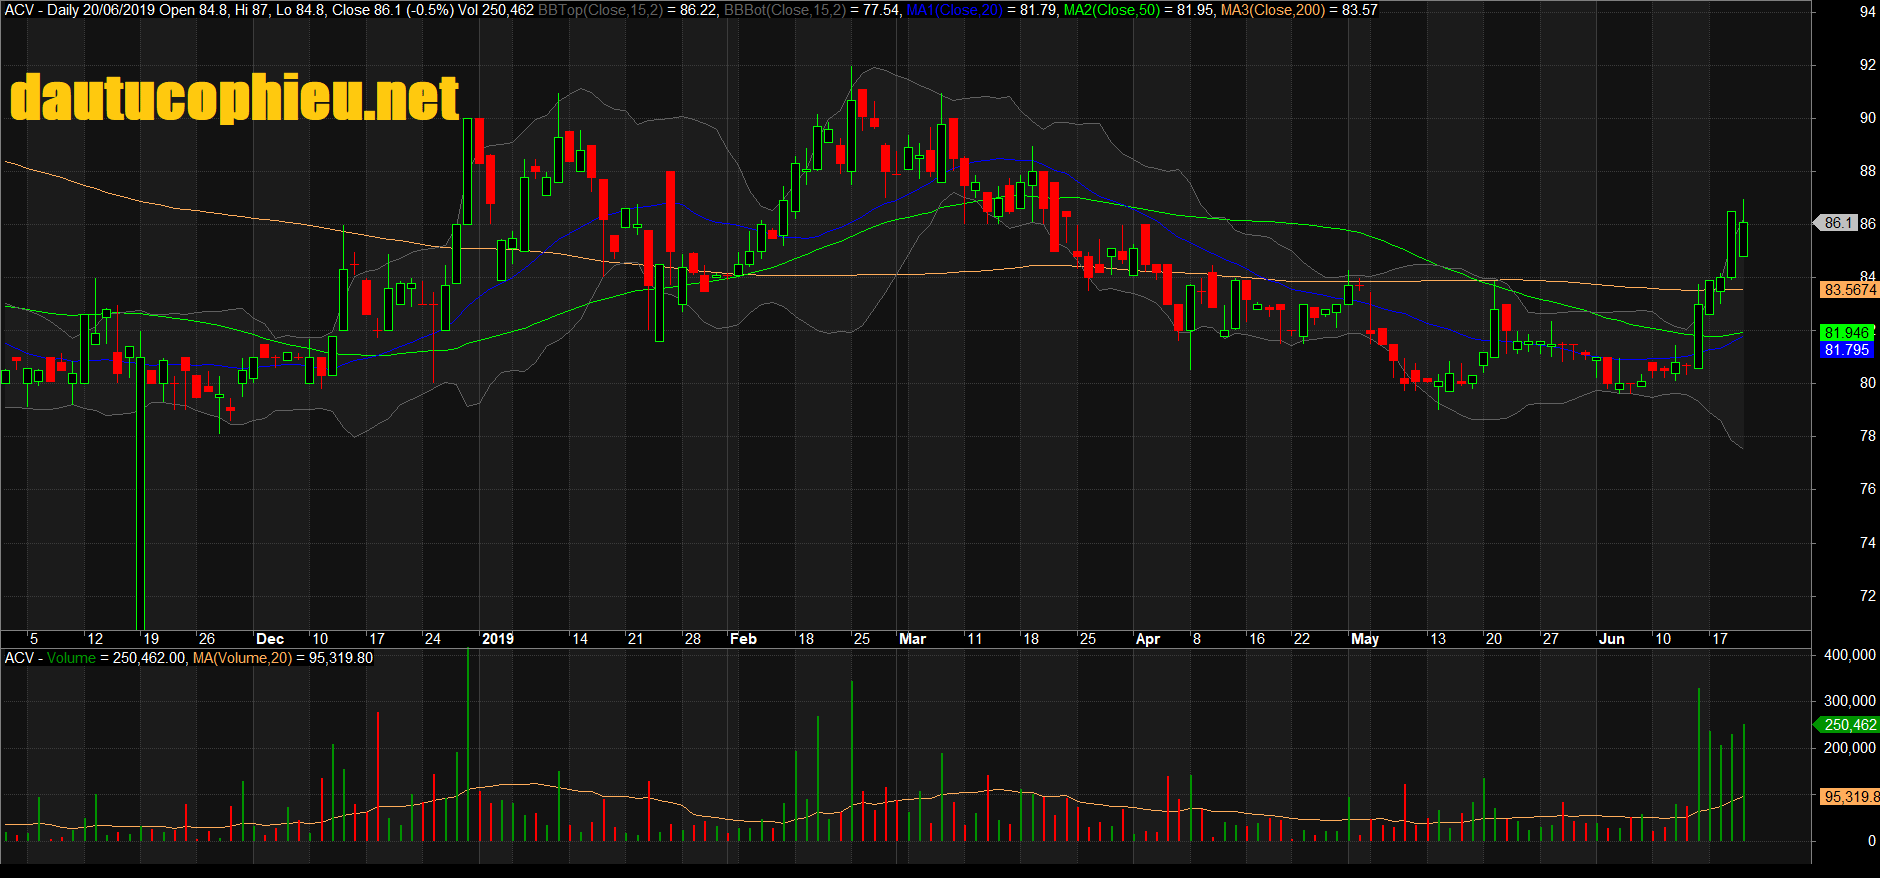This screenshot has height=878, width=1880.
Task: Click the green MA2(Close,50) legend label
Action: pos(1111,10)
